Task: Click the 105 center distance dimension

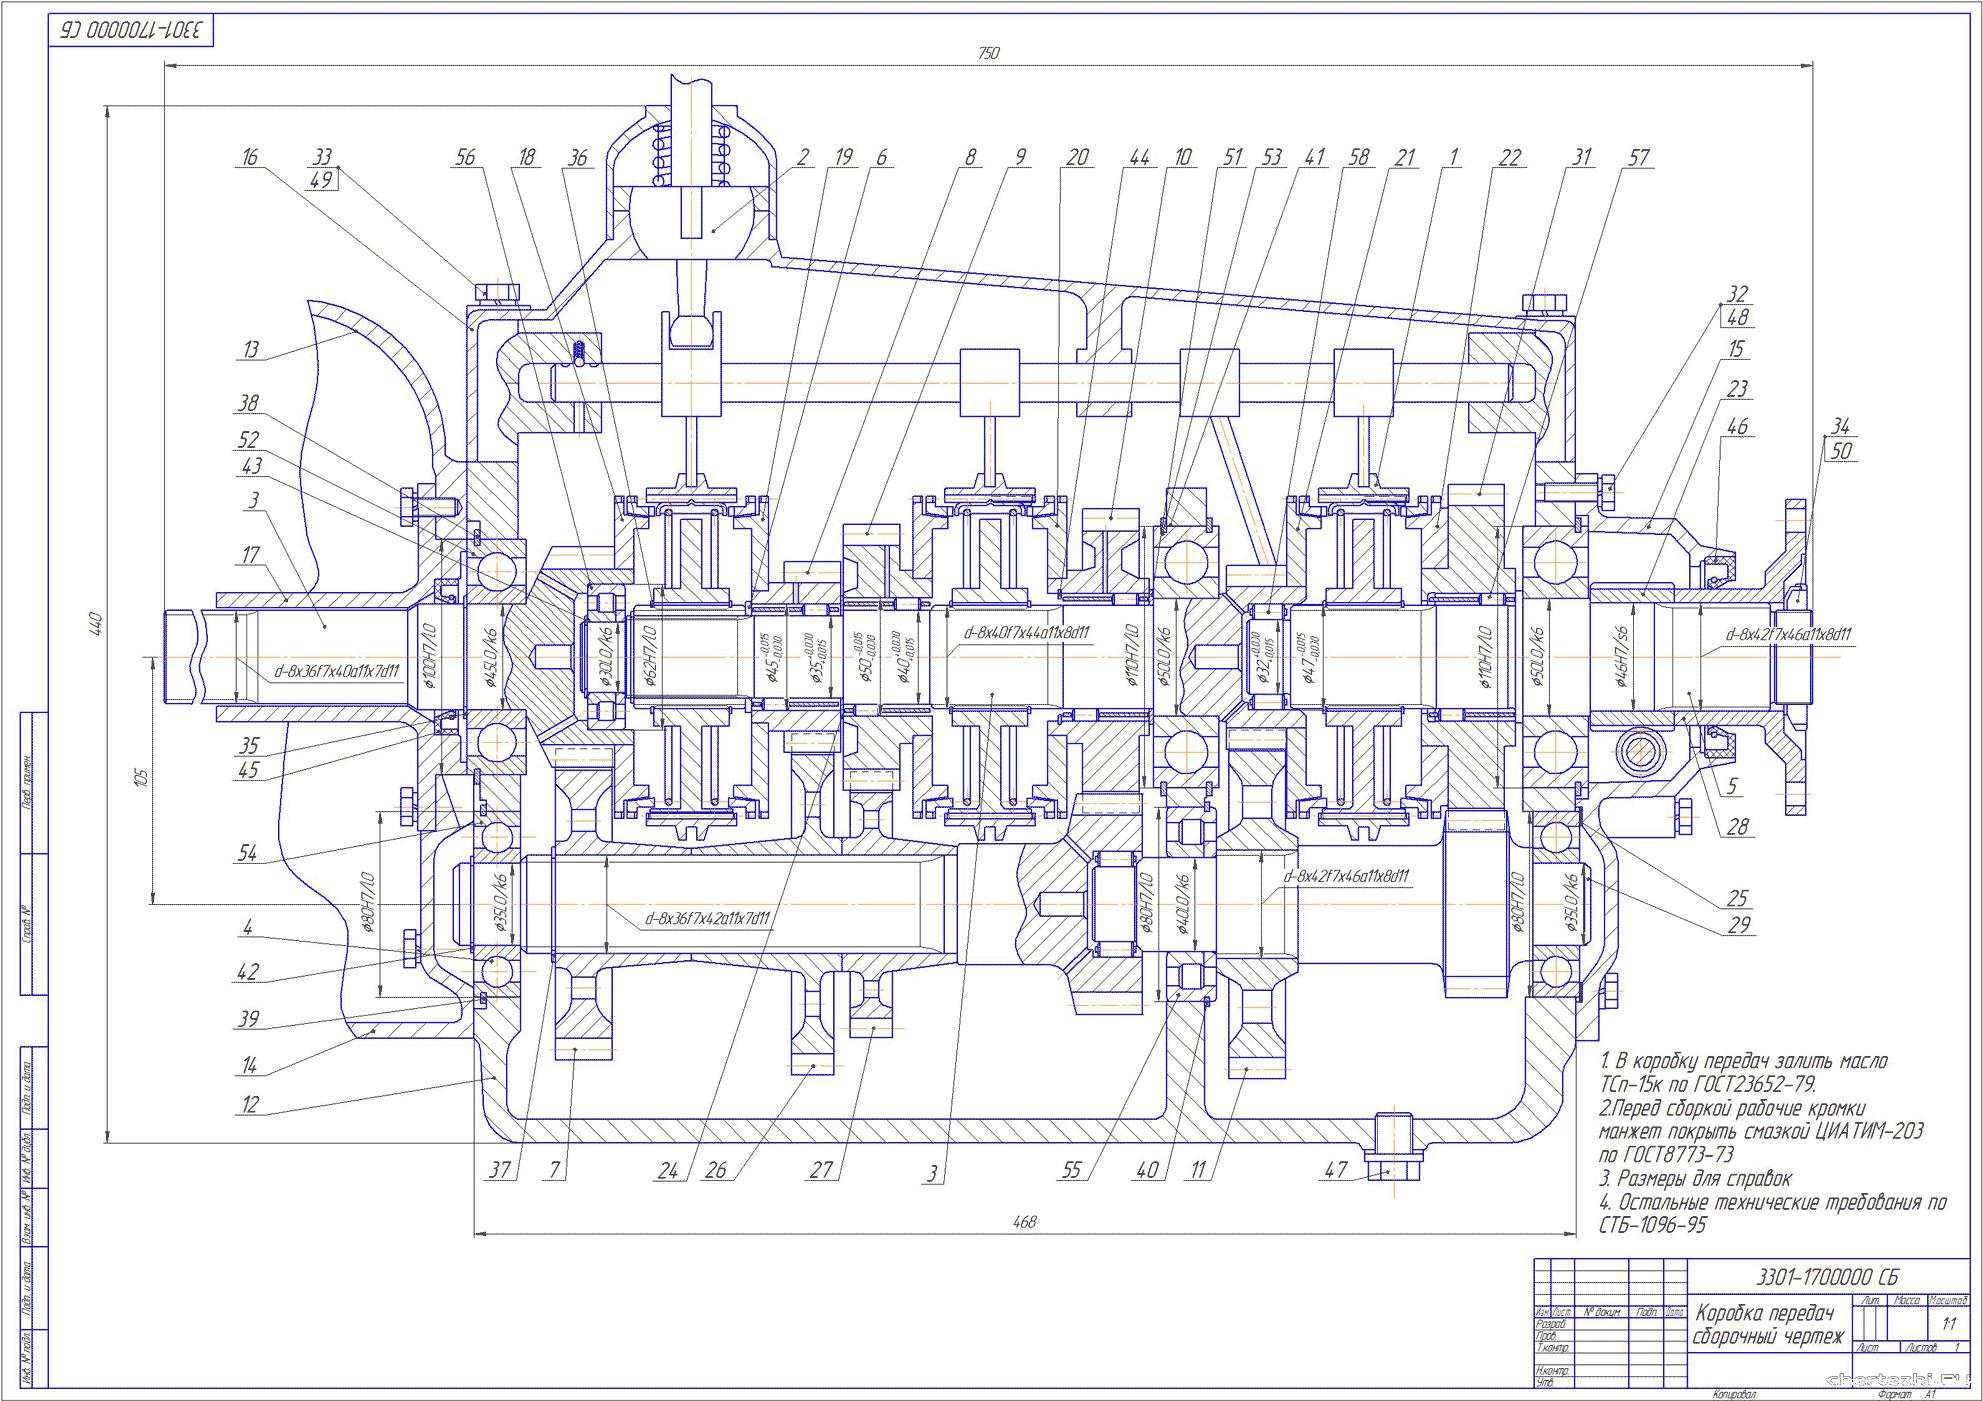Action: 141,777
